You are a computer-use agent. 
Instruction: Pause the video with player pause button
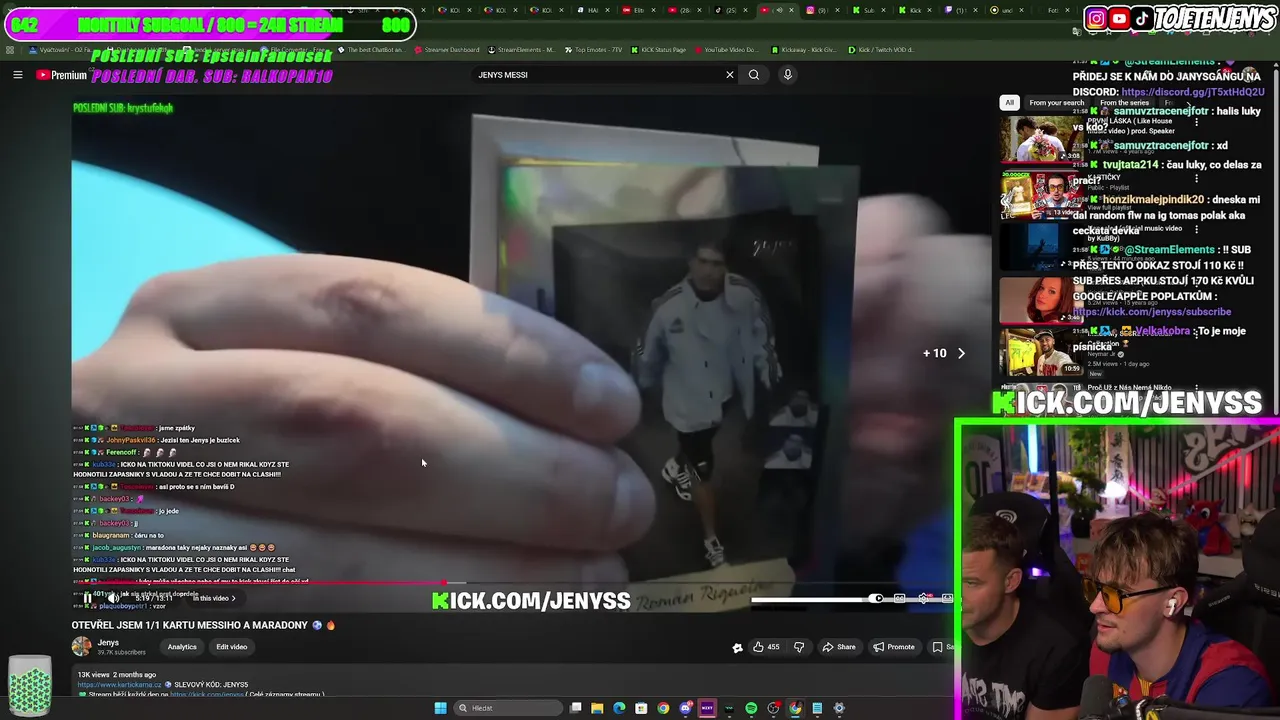(x=87, y=598)
